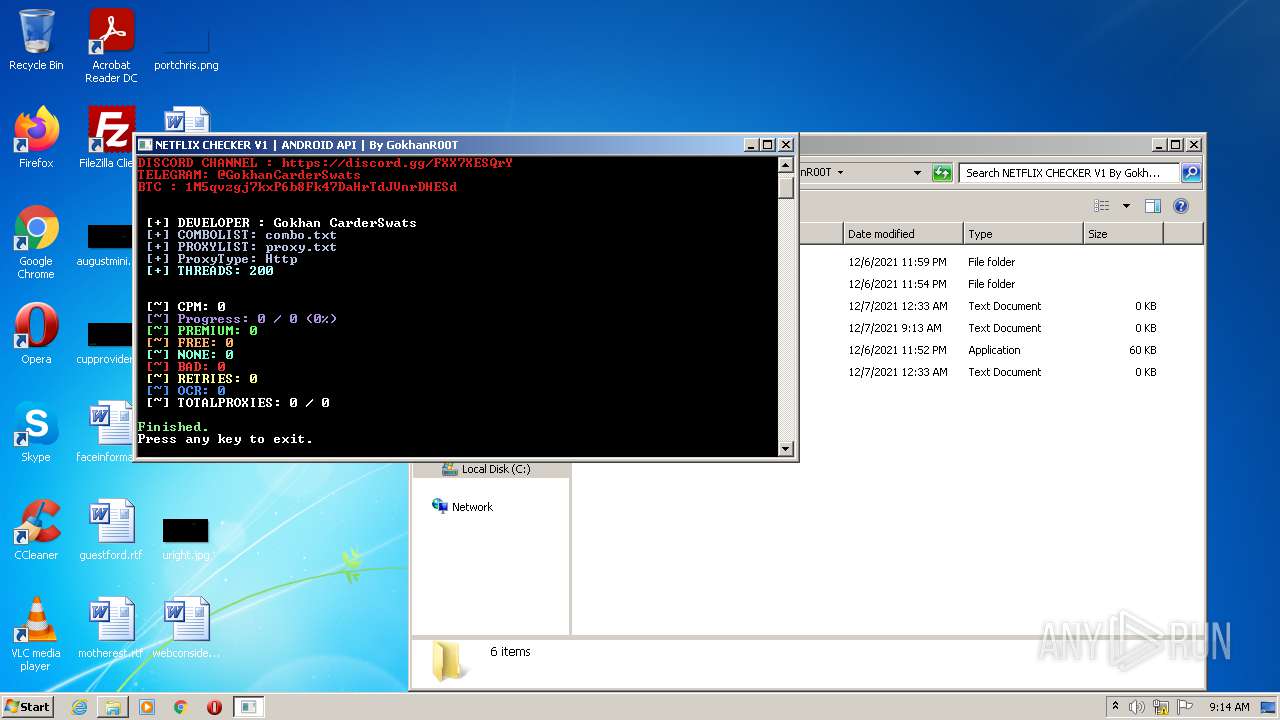The height and width of the screenshot is (720, 1280).
Task: Open the address bar history dropdown
Action: (x=917, y=173)
